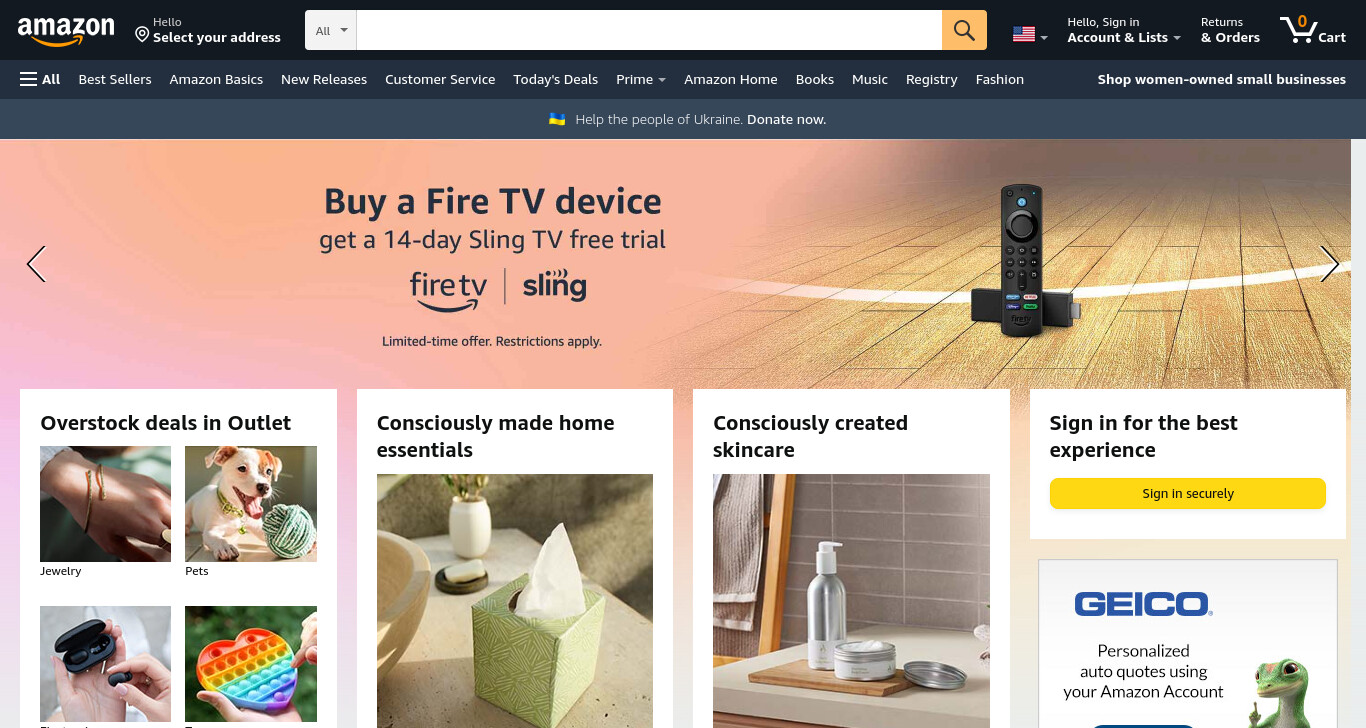Click the US flag language selector
Image resolution: width=1366 pixels, height=728 pixels.
1030,34
